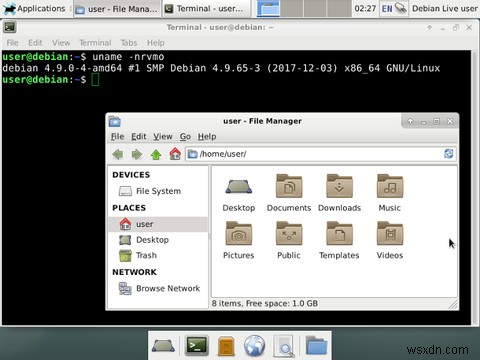This screenshot has height=360, width=480.
Task: Open the EN keyboard layout indicator
Action: 387,9
